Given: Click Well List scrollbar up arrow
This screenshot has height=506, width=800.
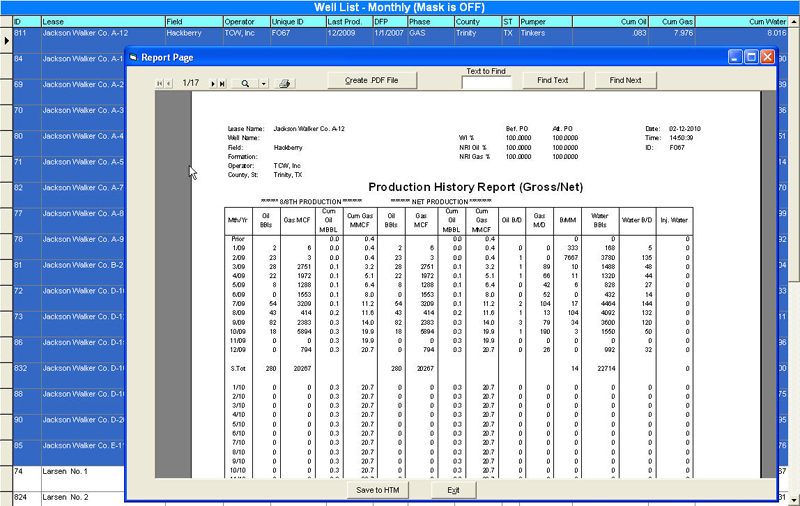Looking at the screenshot, I should click(x=794, y=22).
